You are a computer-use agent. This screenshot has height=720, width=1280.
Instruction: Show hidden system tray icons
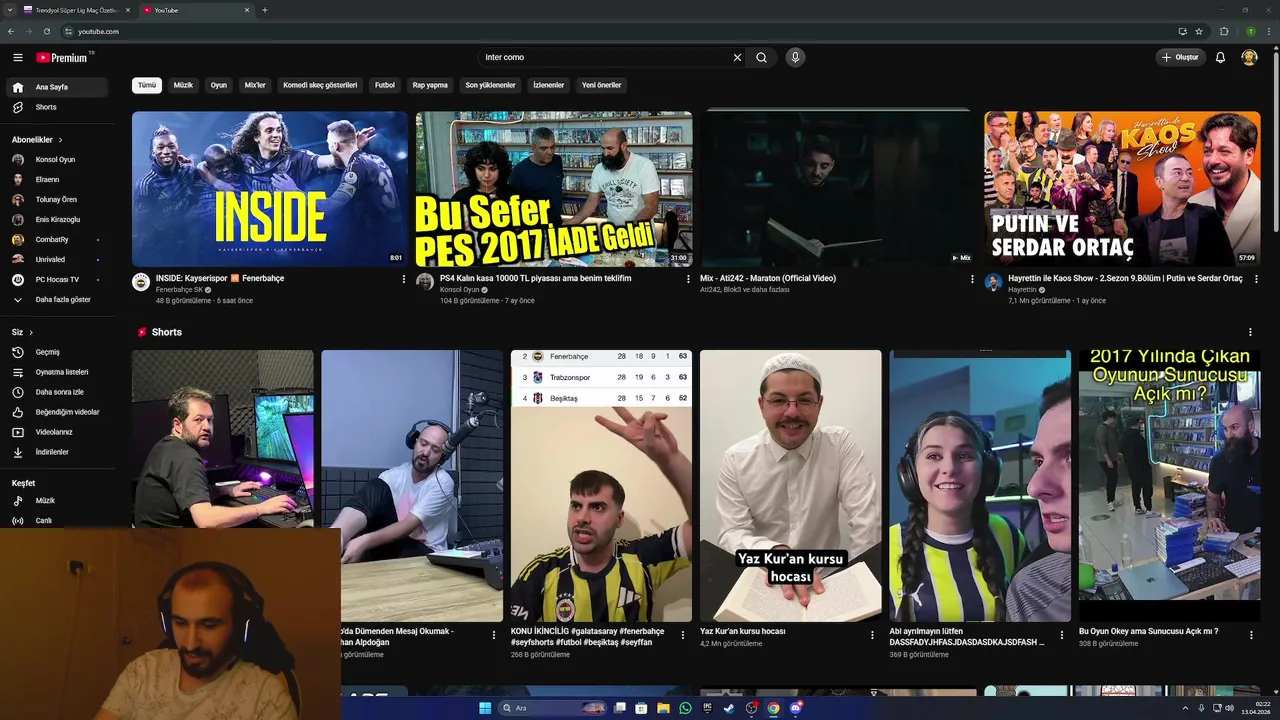coord(1185,708)
